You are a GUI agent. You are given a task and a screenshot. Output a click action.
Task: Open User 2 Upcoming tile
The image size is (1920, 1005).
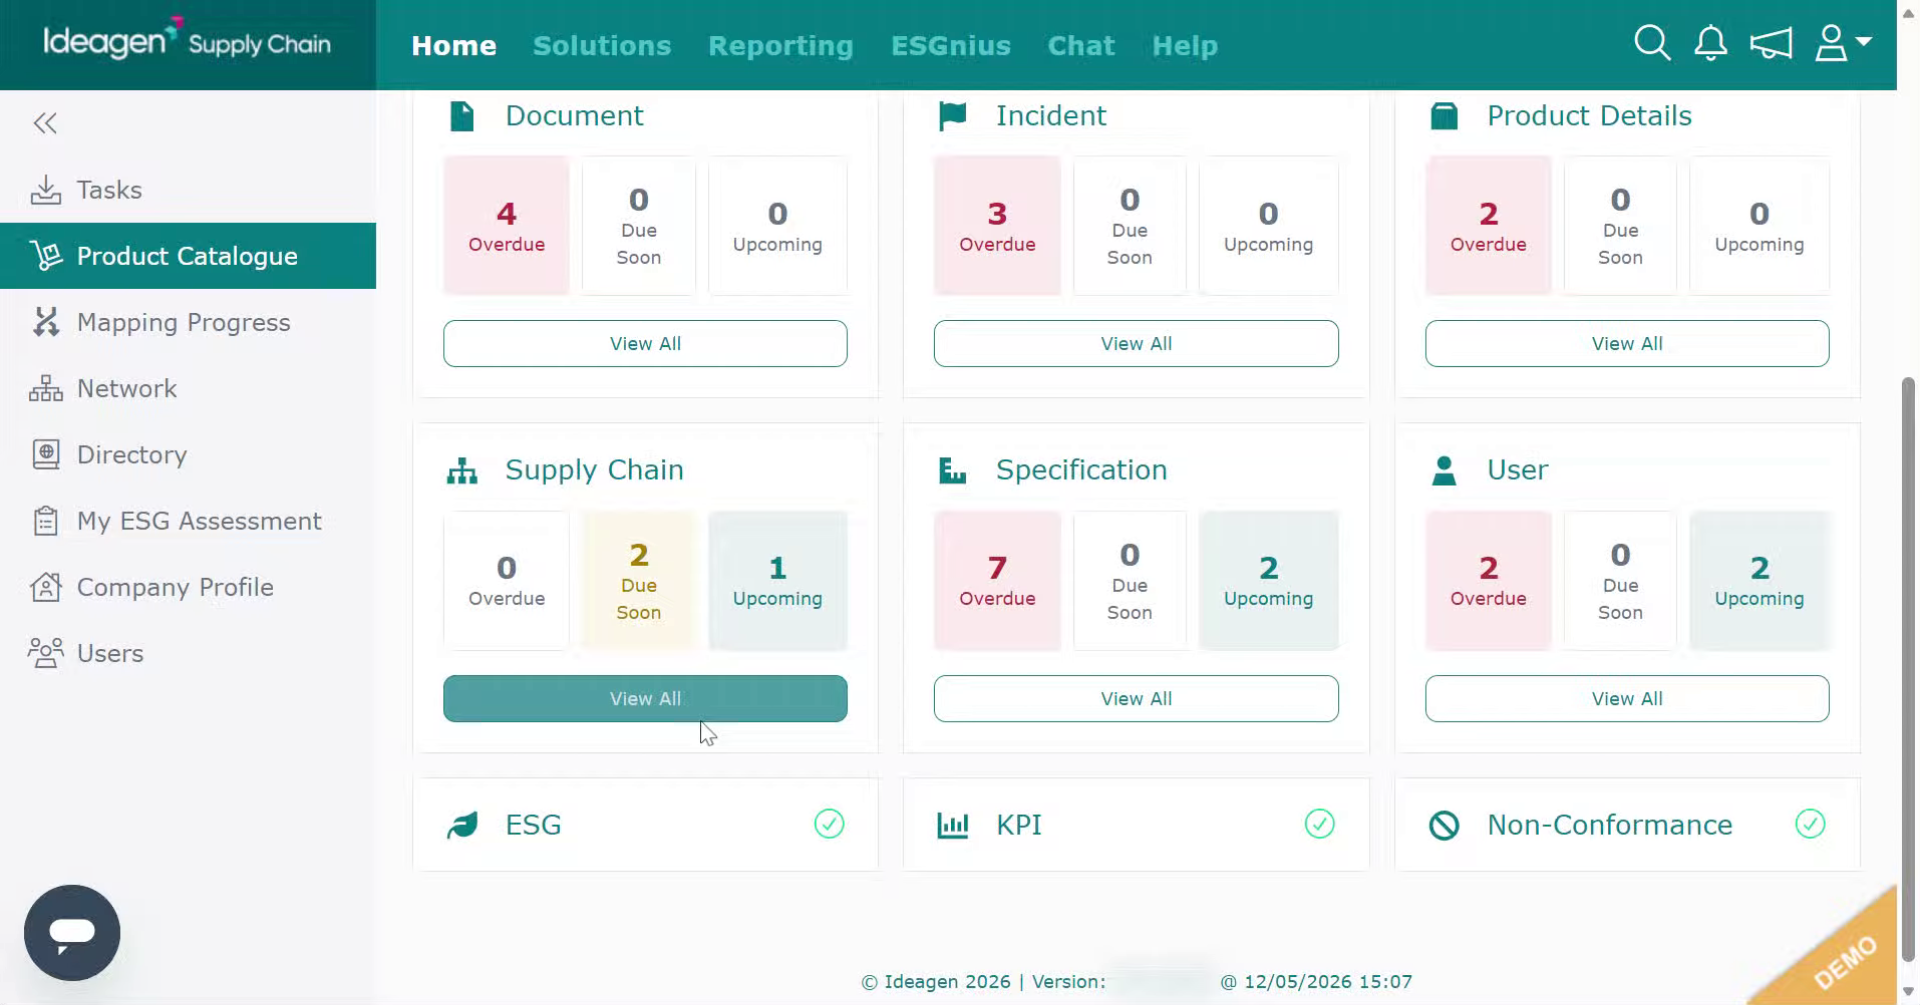click(1760, 581)
